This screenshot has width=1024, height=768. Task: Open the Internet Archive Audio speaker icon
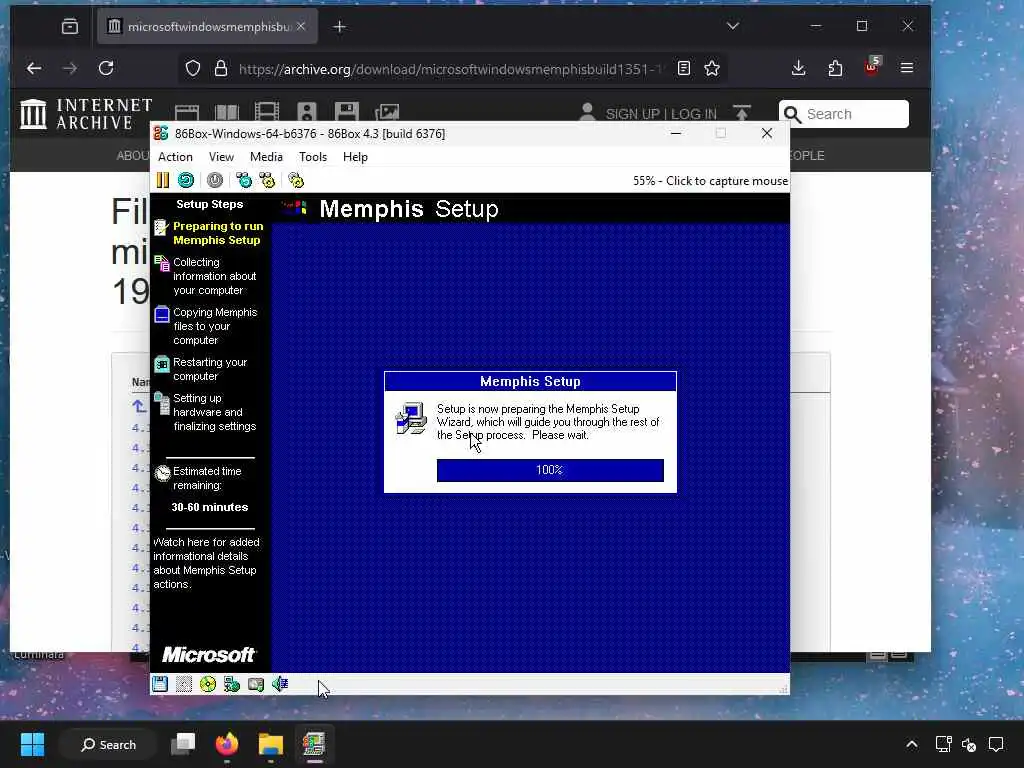coord(306,112)
